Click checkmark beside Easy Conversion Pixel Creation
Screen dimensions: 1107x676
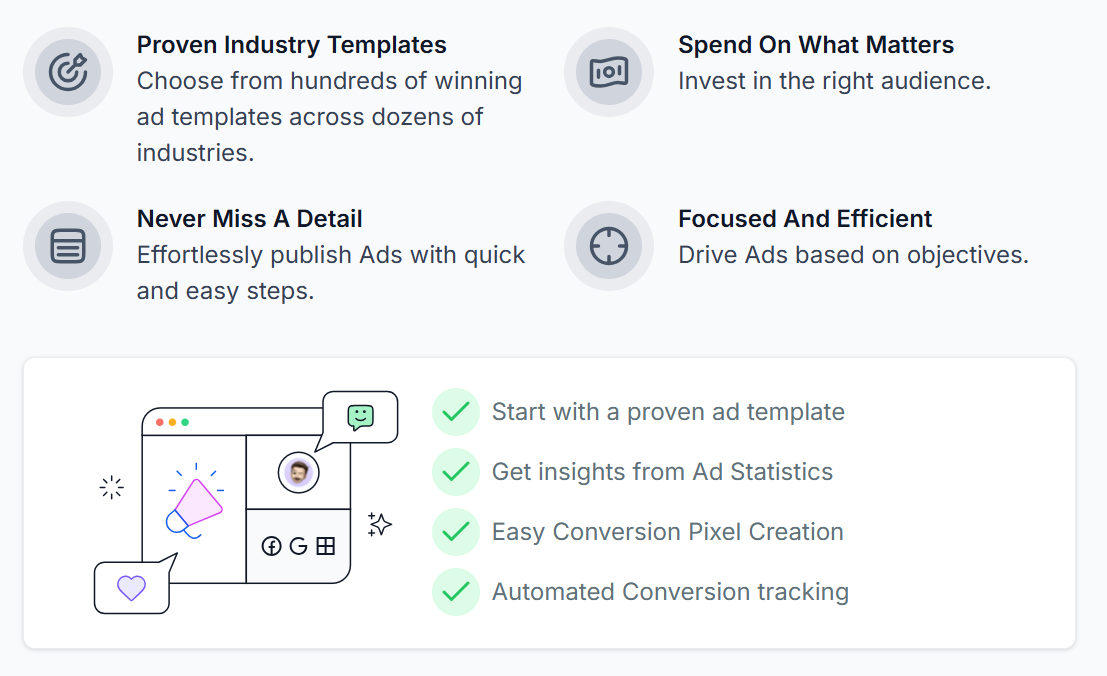[456, 532]
